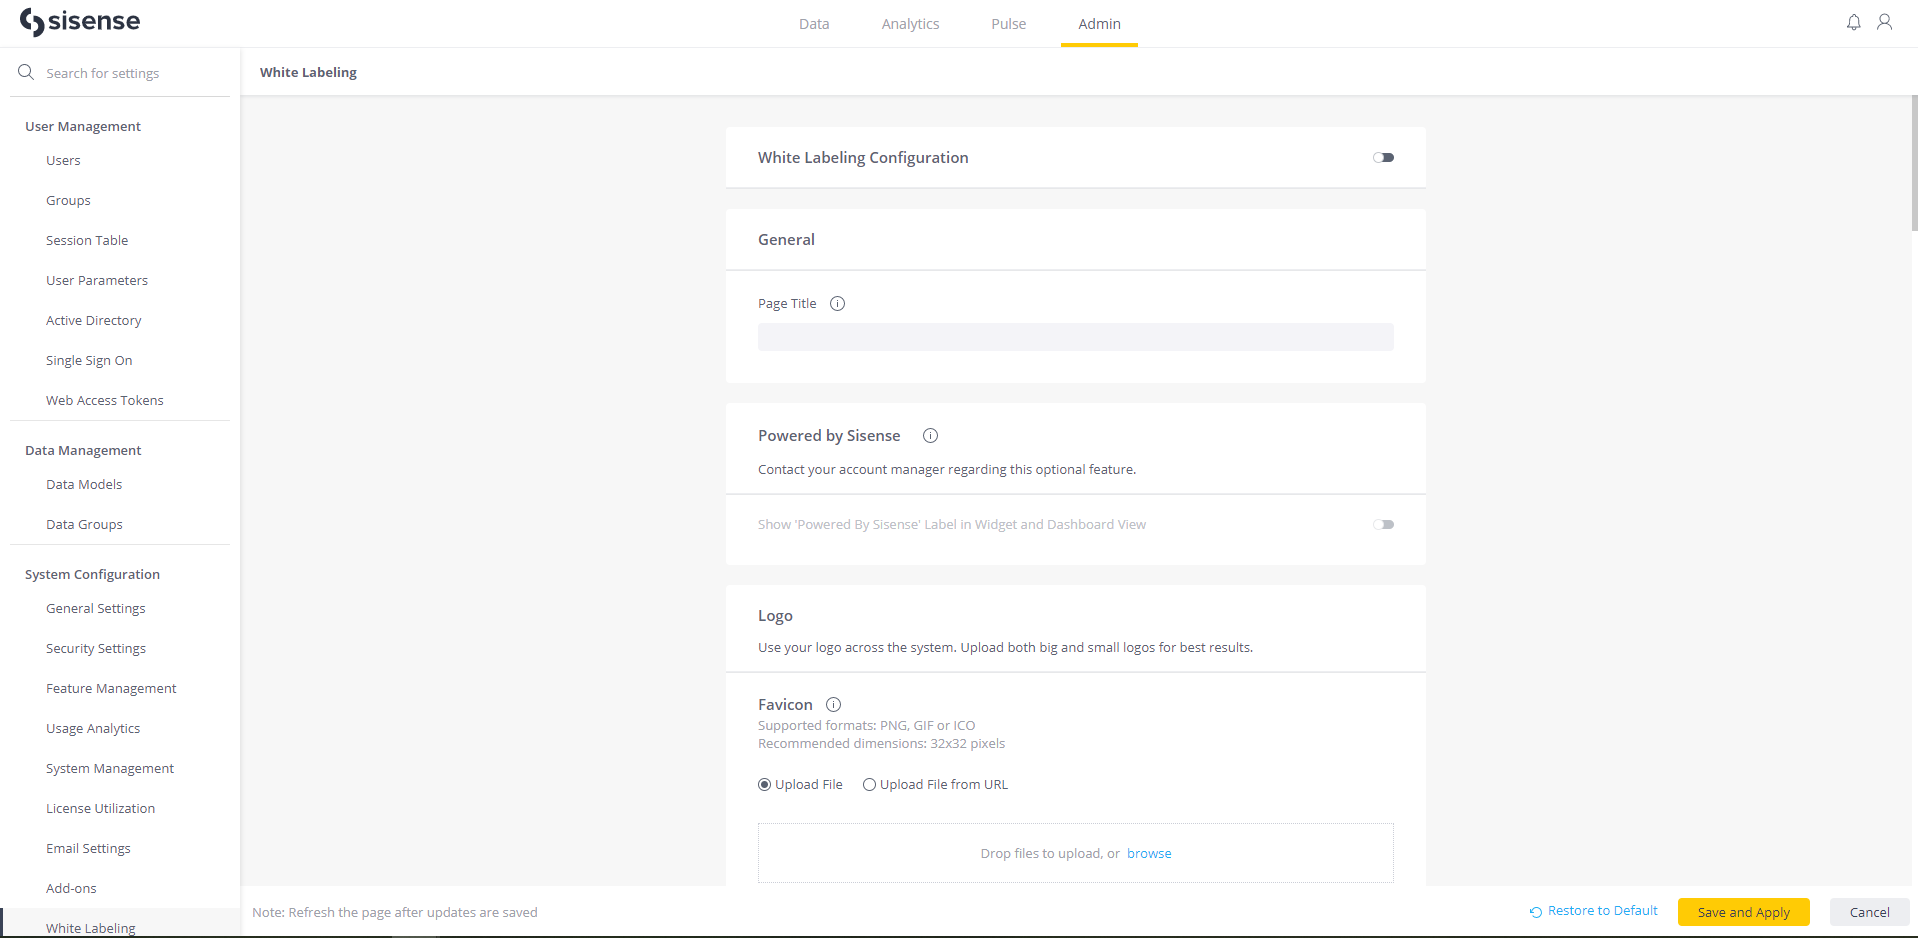Select the Upload File radio button
Viewport: 1918px width, 938px height.
765,785
